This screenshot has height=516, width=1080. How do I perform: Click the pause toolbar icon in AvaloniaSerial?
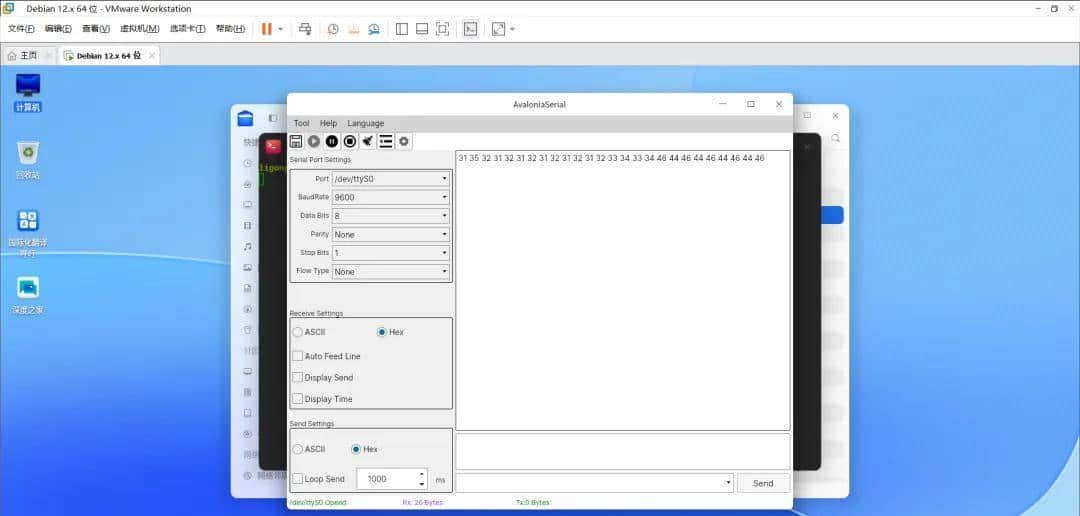pyautogui.click(x=332, y=141)
